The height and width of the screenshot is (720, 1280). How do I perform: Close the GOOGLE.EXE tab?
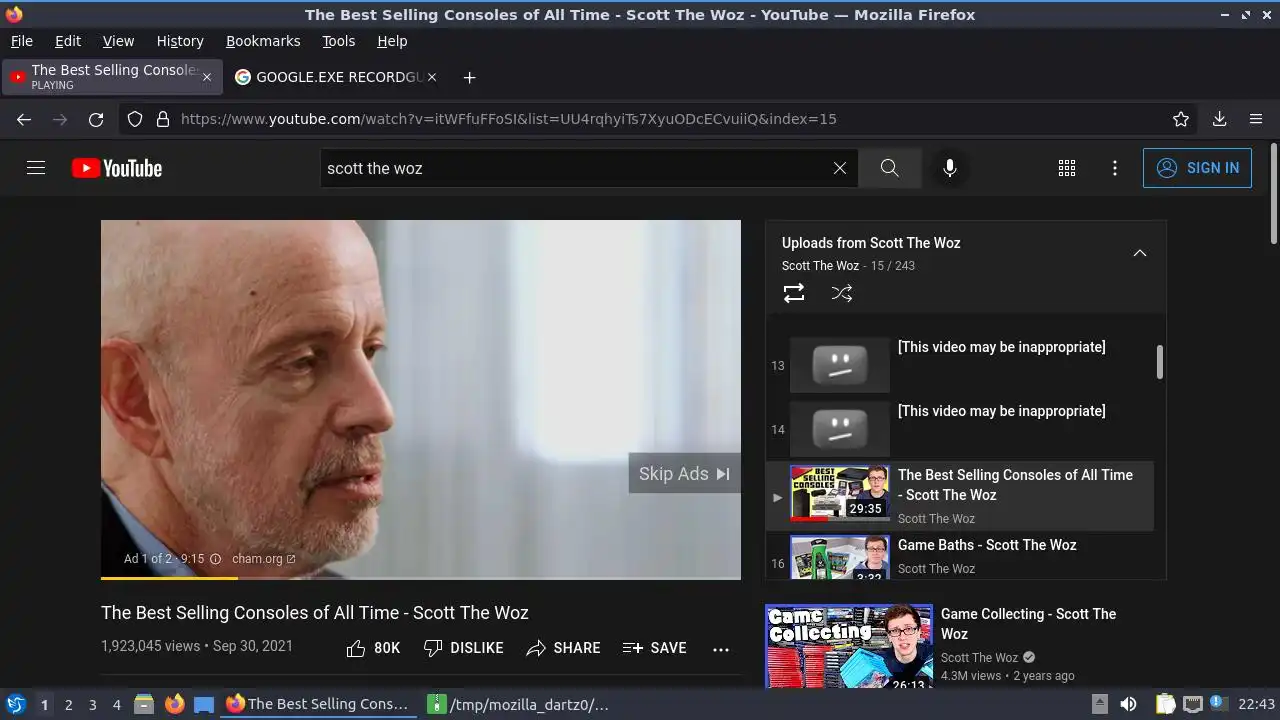point(432,77)
